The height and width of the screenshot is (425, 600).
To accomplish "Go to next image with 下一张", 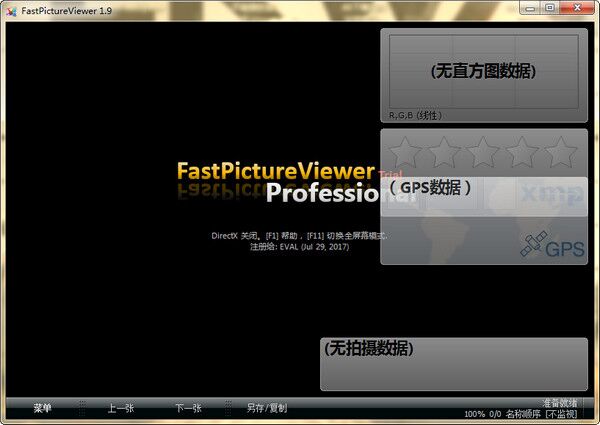I will (x=188, y=408).
